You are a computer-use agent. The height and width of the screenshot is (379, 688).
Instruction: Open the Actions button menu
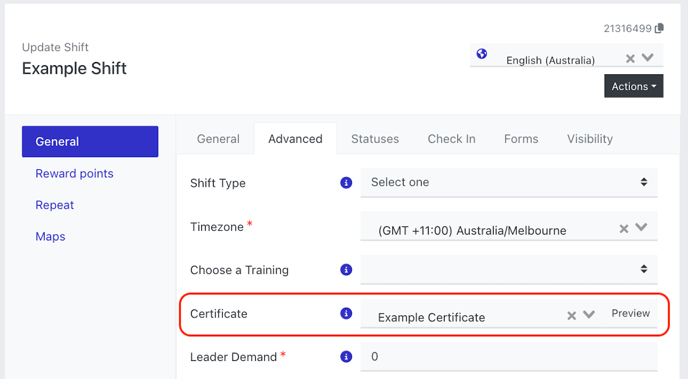click(634, 86)
